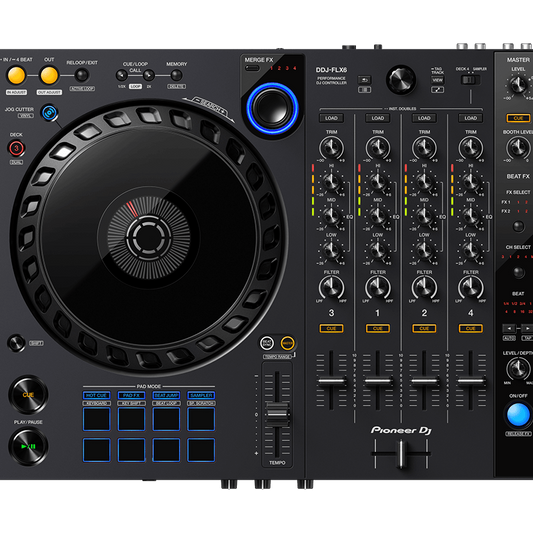Select HOT CUE pad mode

[97, 395]
